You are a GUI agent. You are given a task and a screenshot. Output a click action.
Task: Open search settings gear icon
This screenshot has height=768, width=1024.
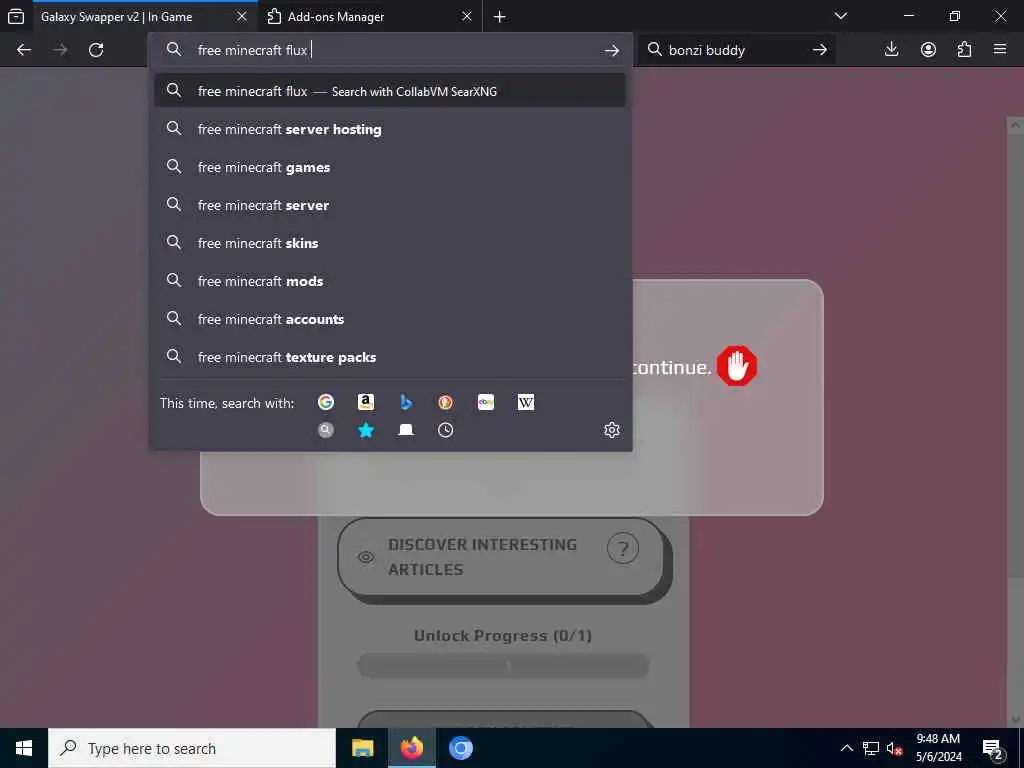point(611,430)
